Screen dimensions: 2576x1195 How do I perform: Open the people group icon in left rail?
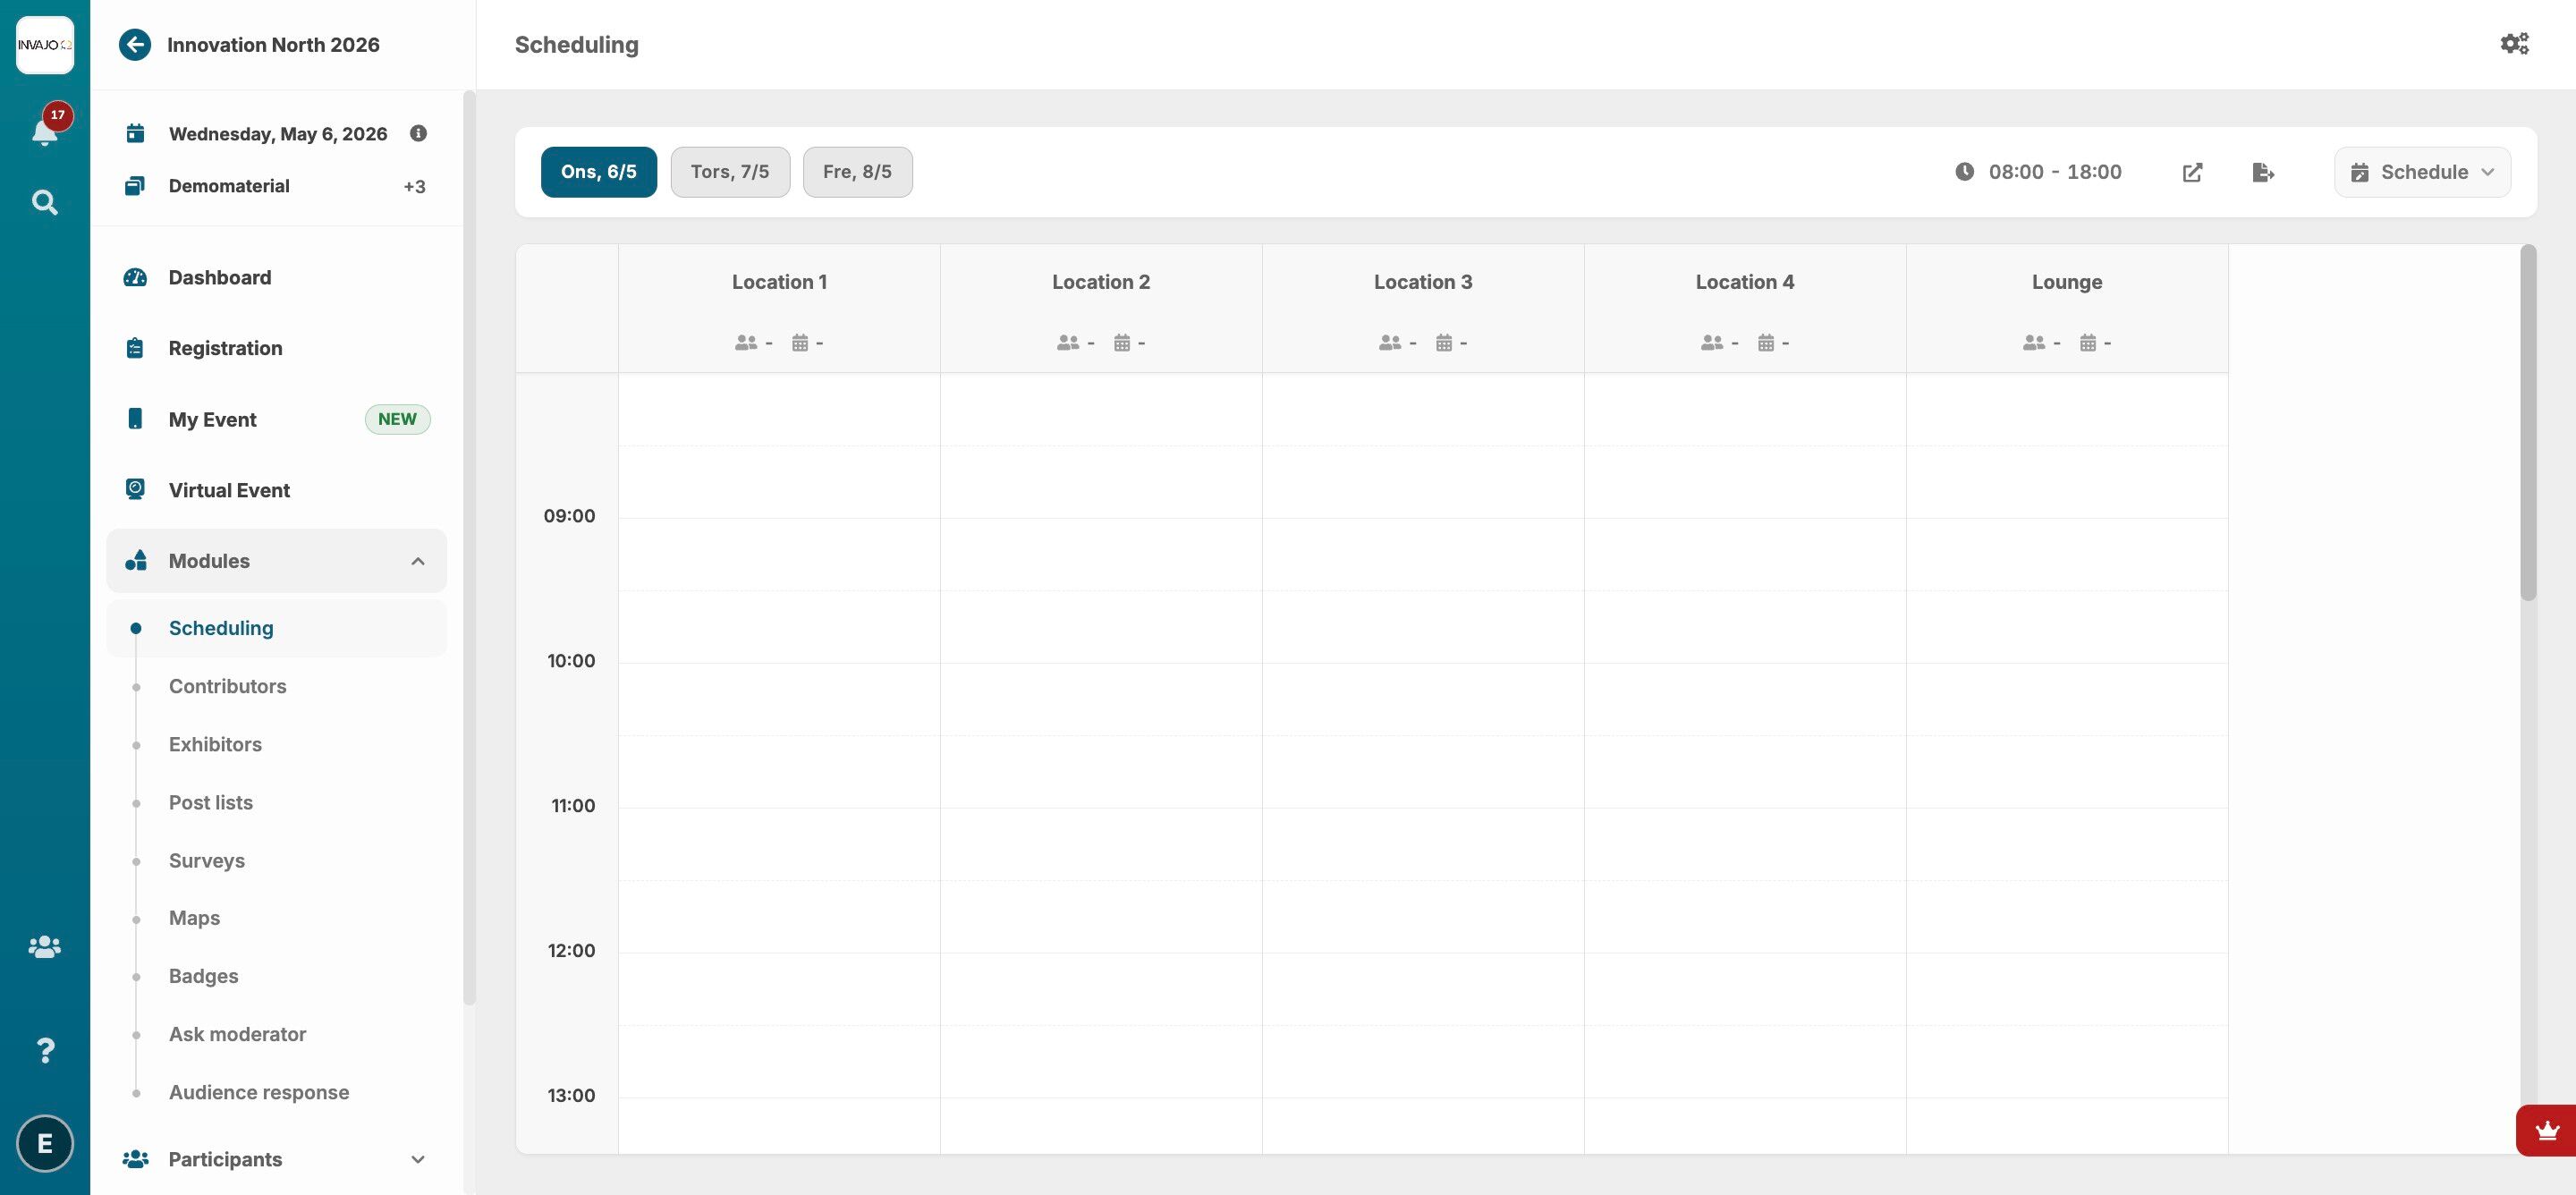click(44, 946)
